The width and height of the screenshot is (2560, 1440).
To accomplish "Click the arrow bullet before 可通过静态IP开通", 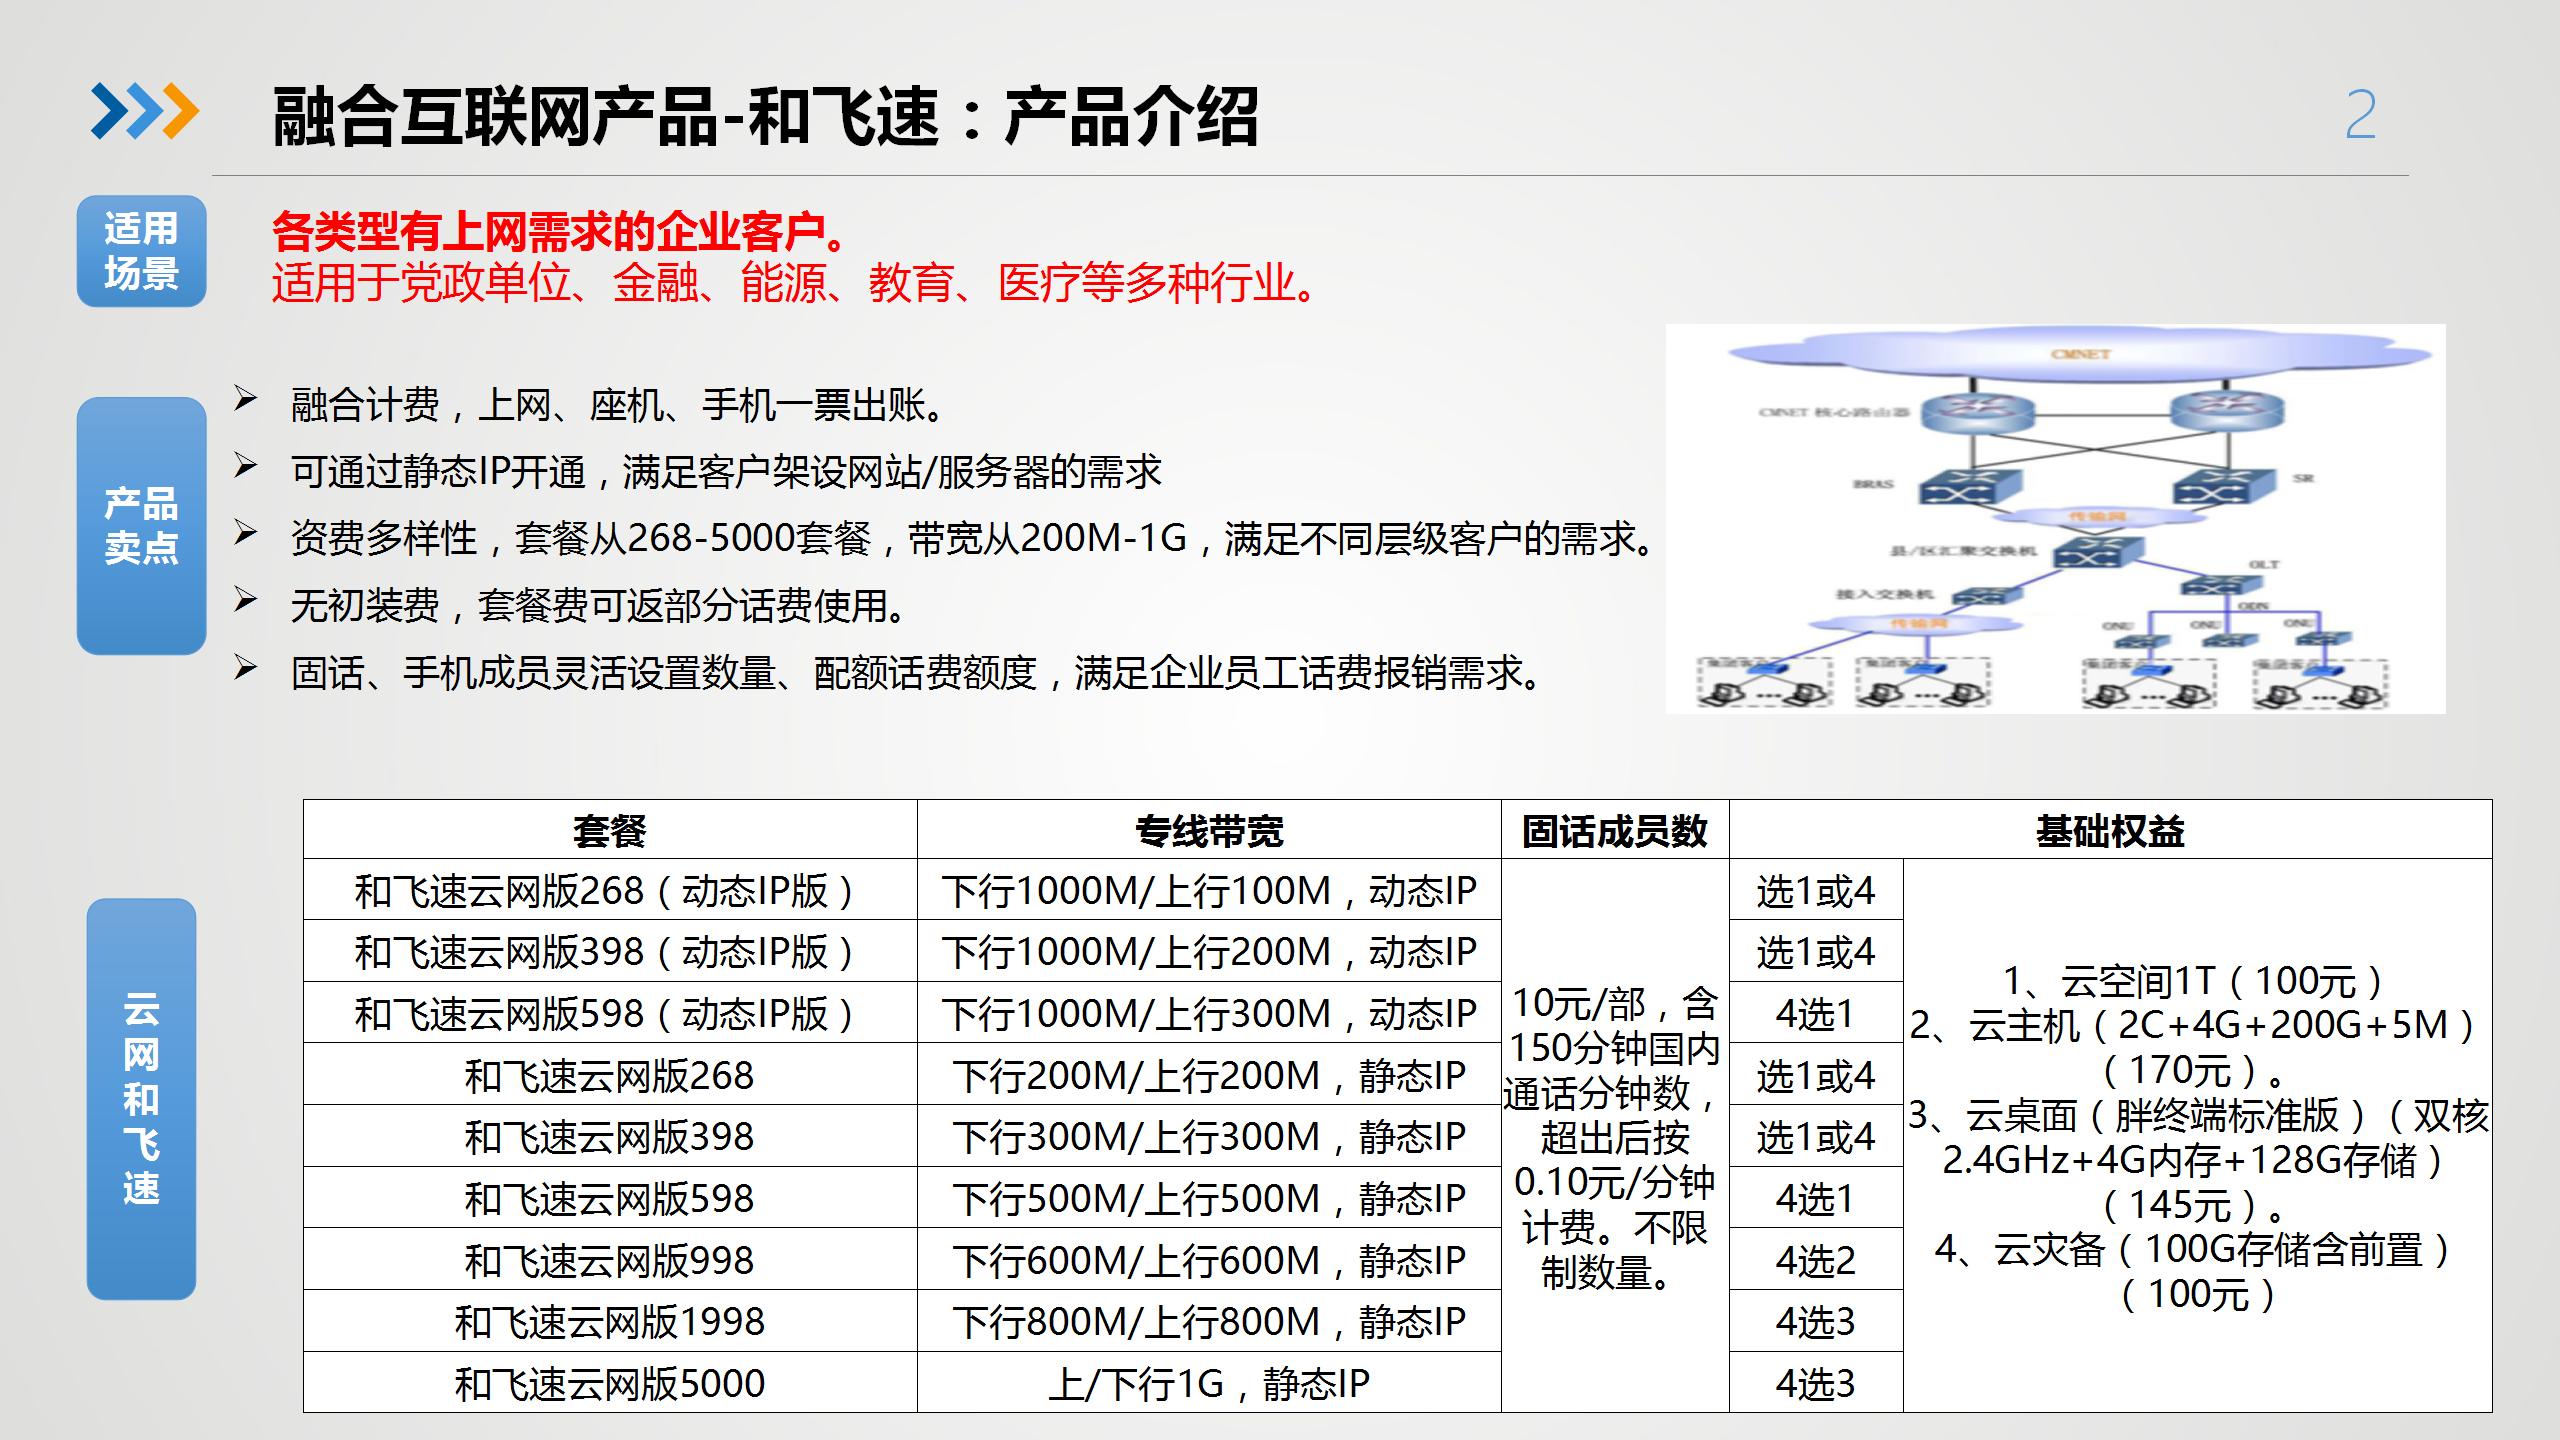I will click(245, 466).
